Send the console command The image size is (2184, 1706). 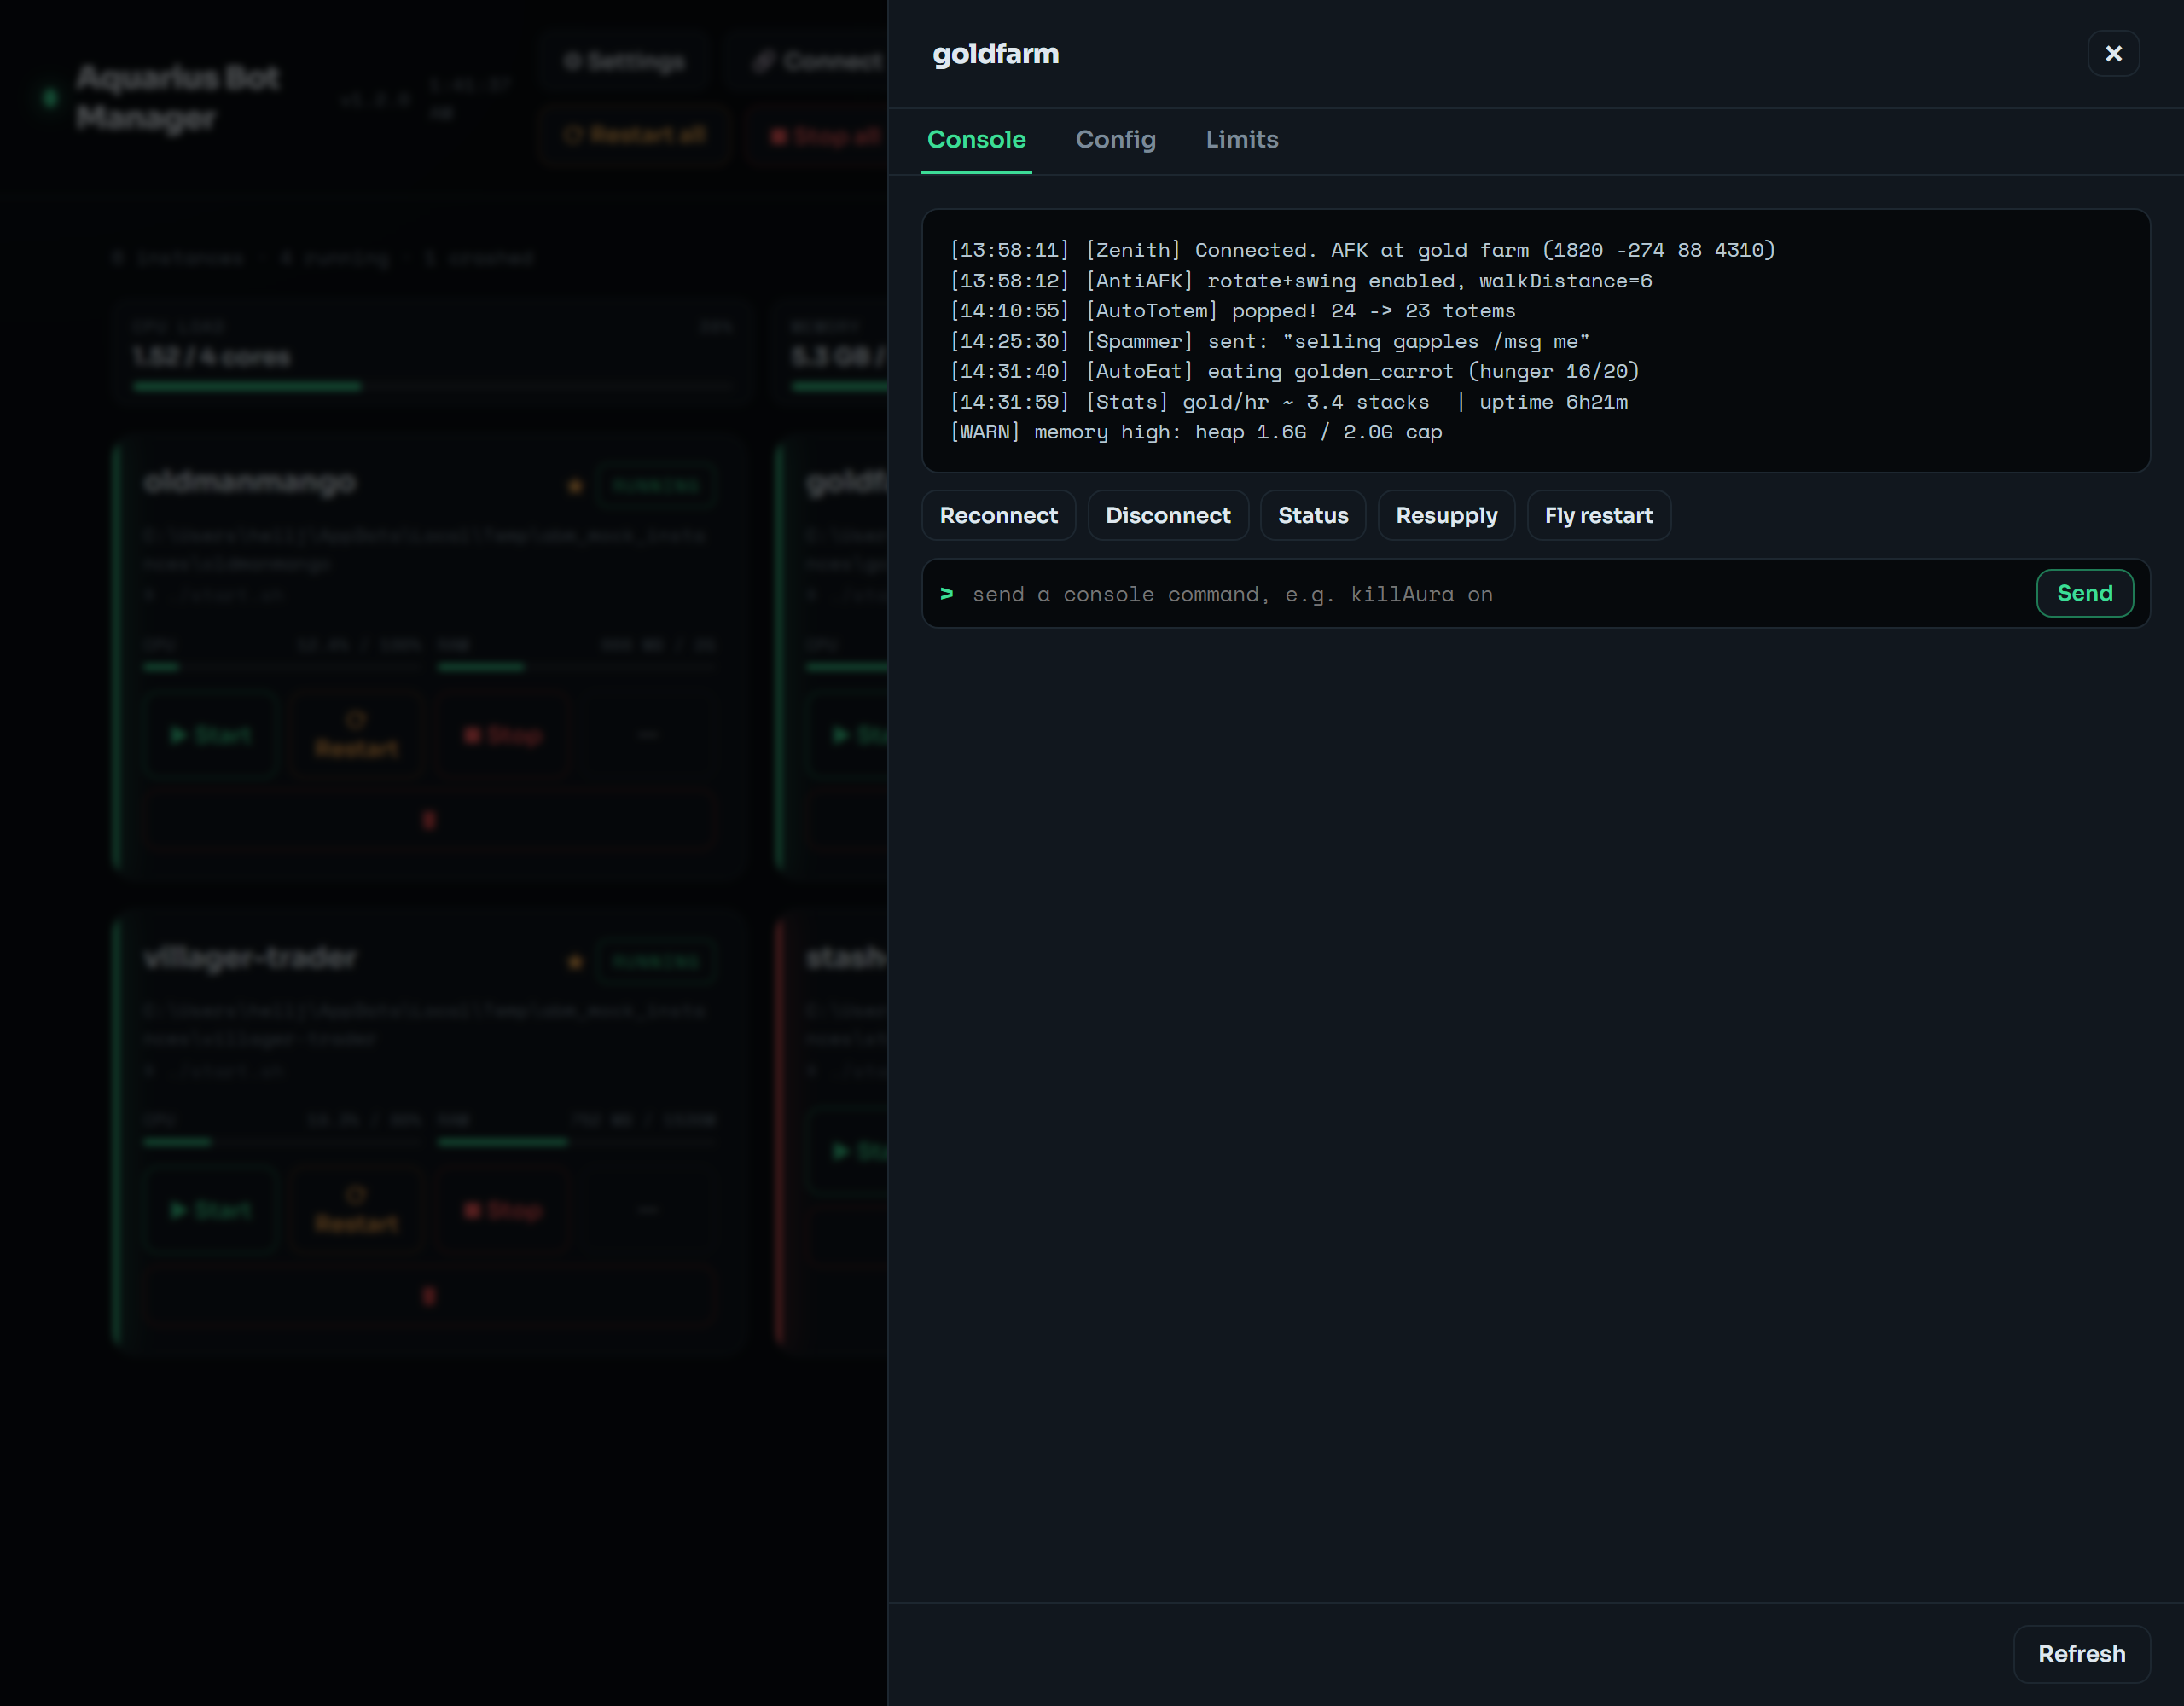click(2084, 594)
